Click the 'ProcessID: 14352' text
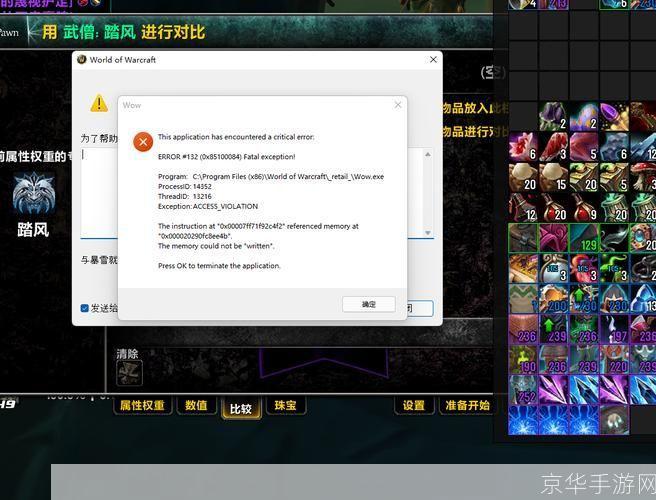 184,187
